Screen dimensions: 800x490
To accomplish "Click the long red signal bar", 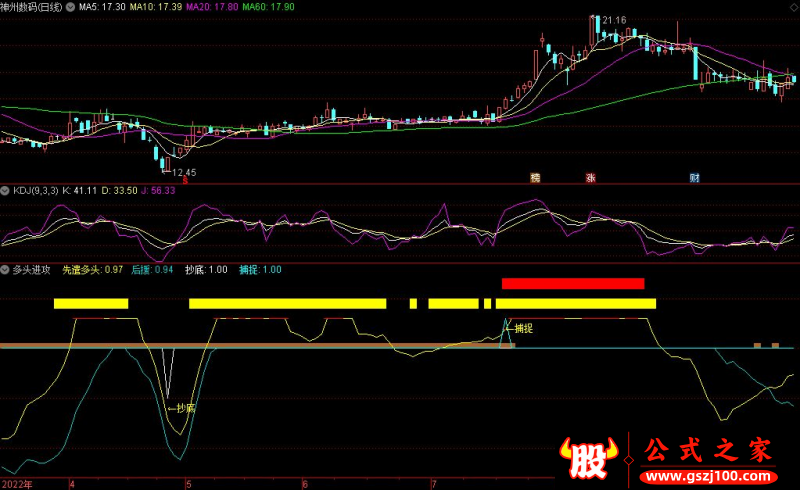I will click(x=573, y=284).
